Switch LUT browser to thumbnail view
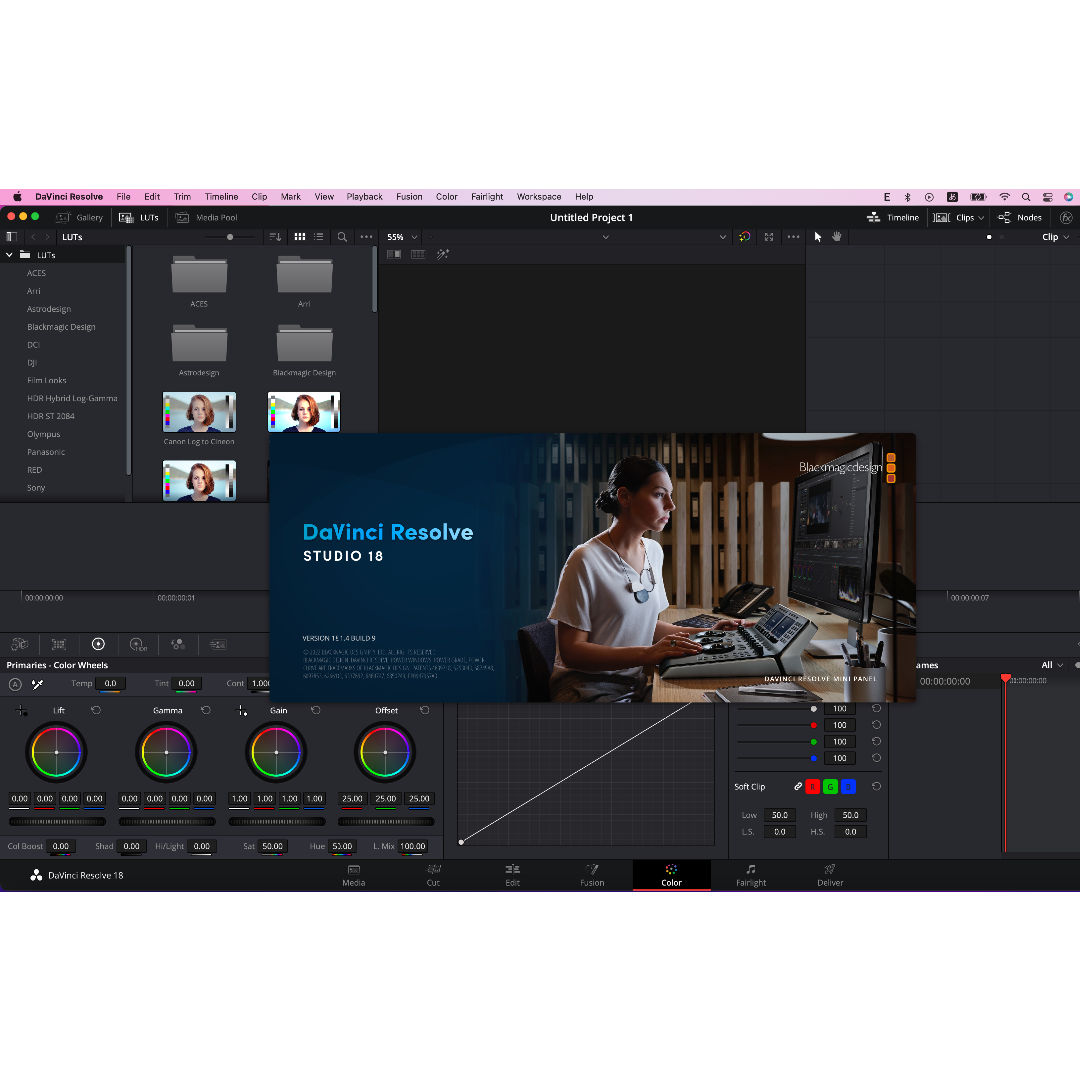The image size is (1080, 1080). 300,237
